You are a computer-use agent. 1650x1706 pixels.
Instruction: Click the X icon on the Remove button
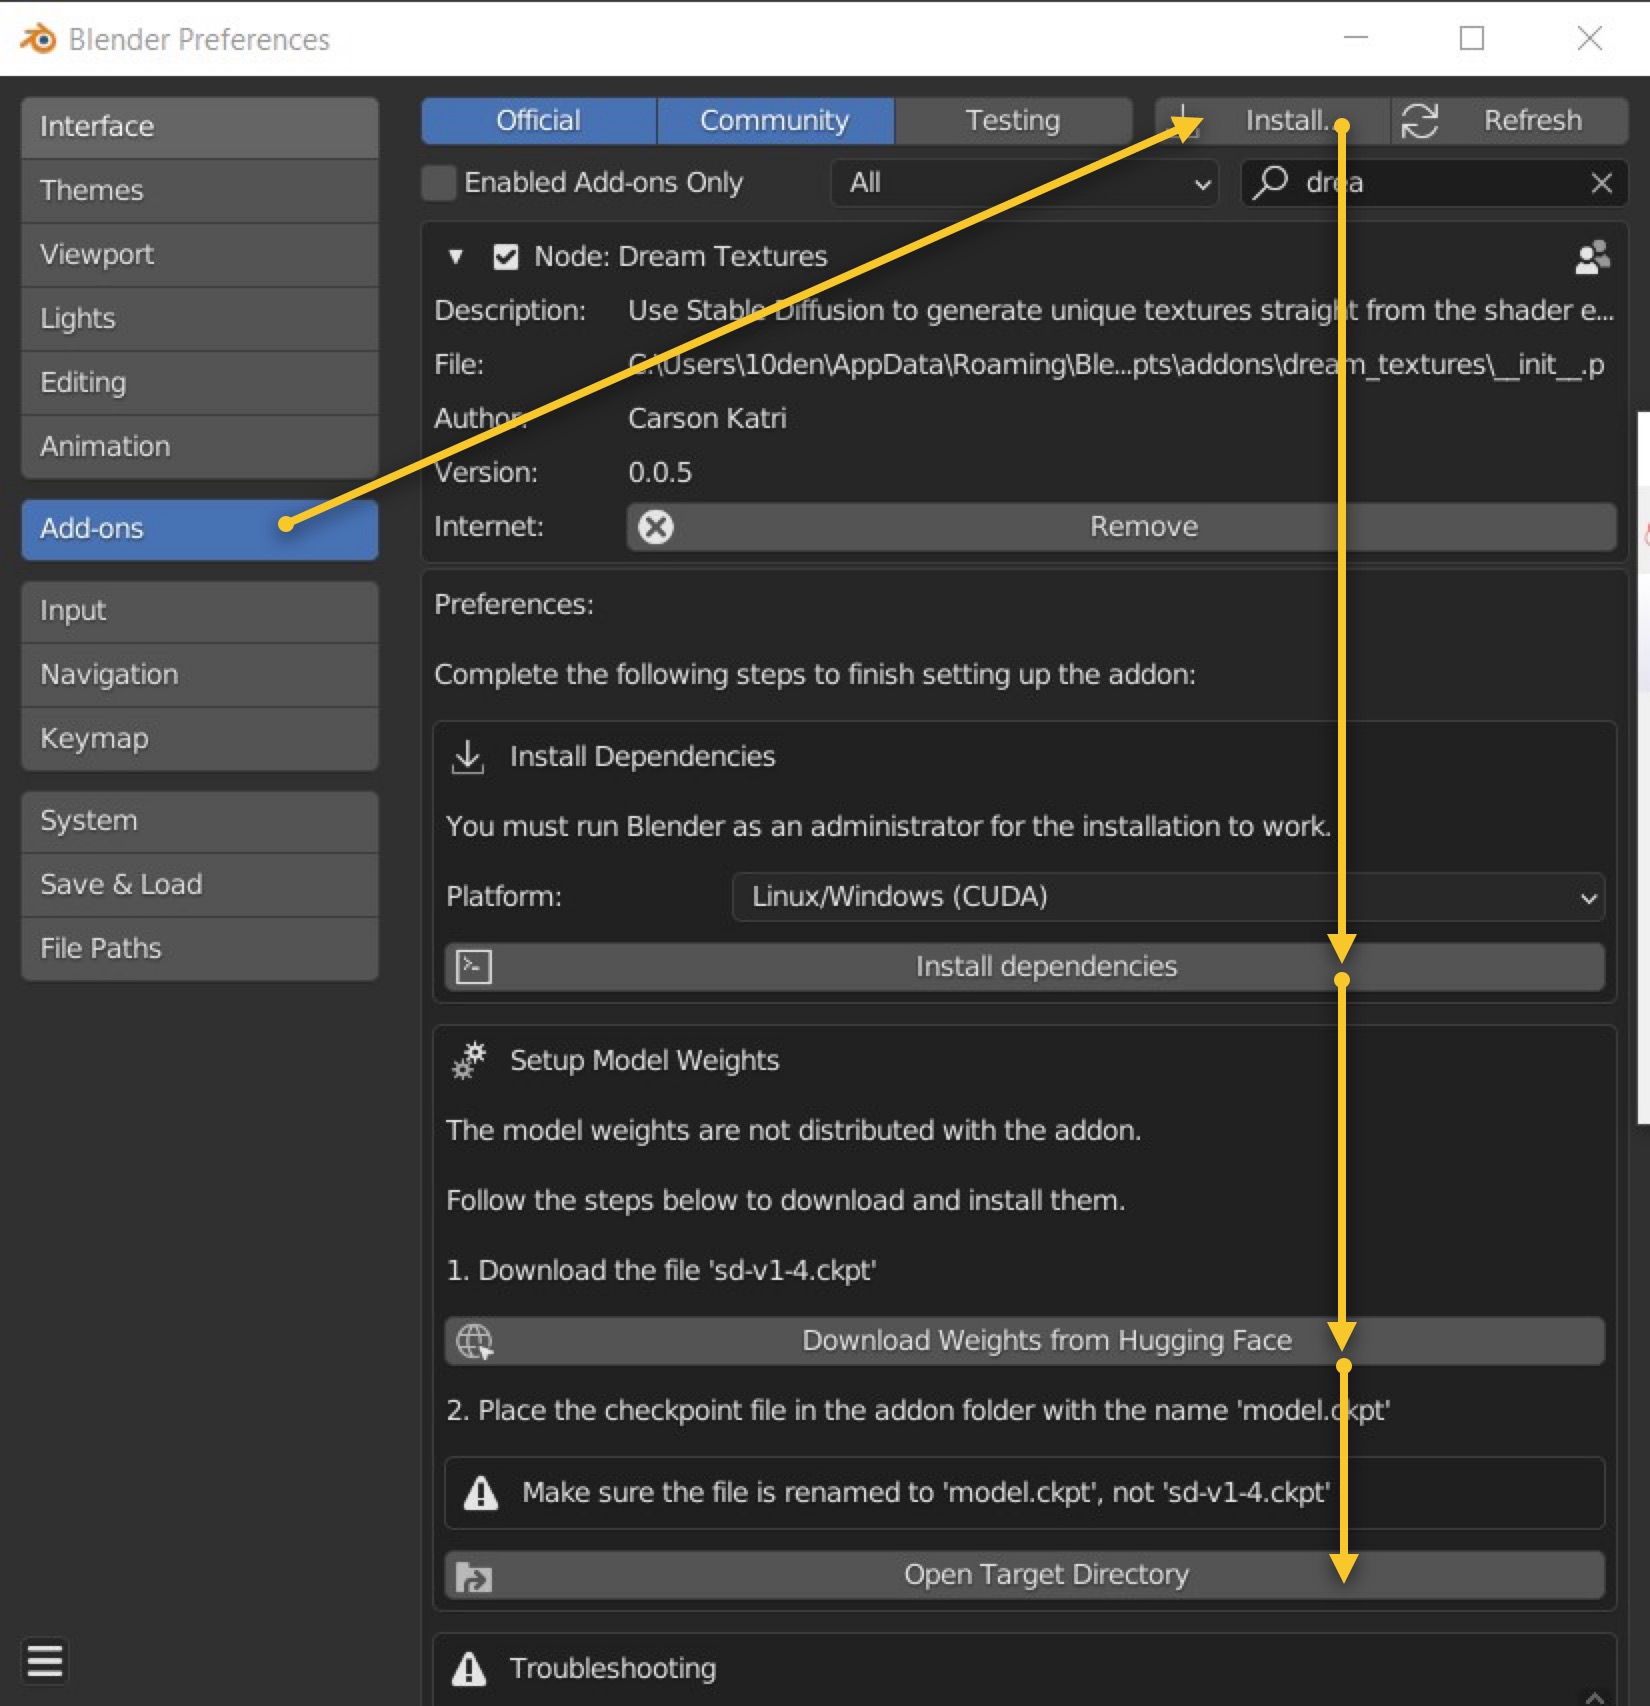click(x=656, y=527)
